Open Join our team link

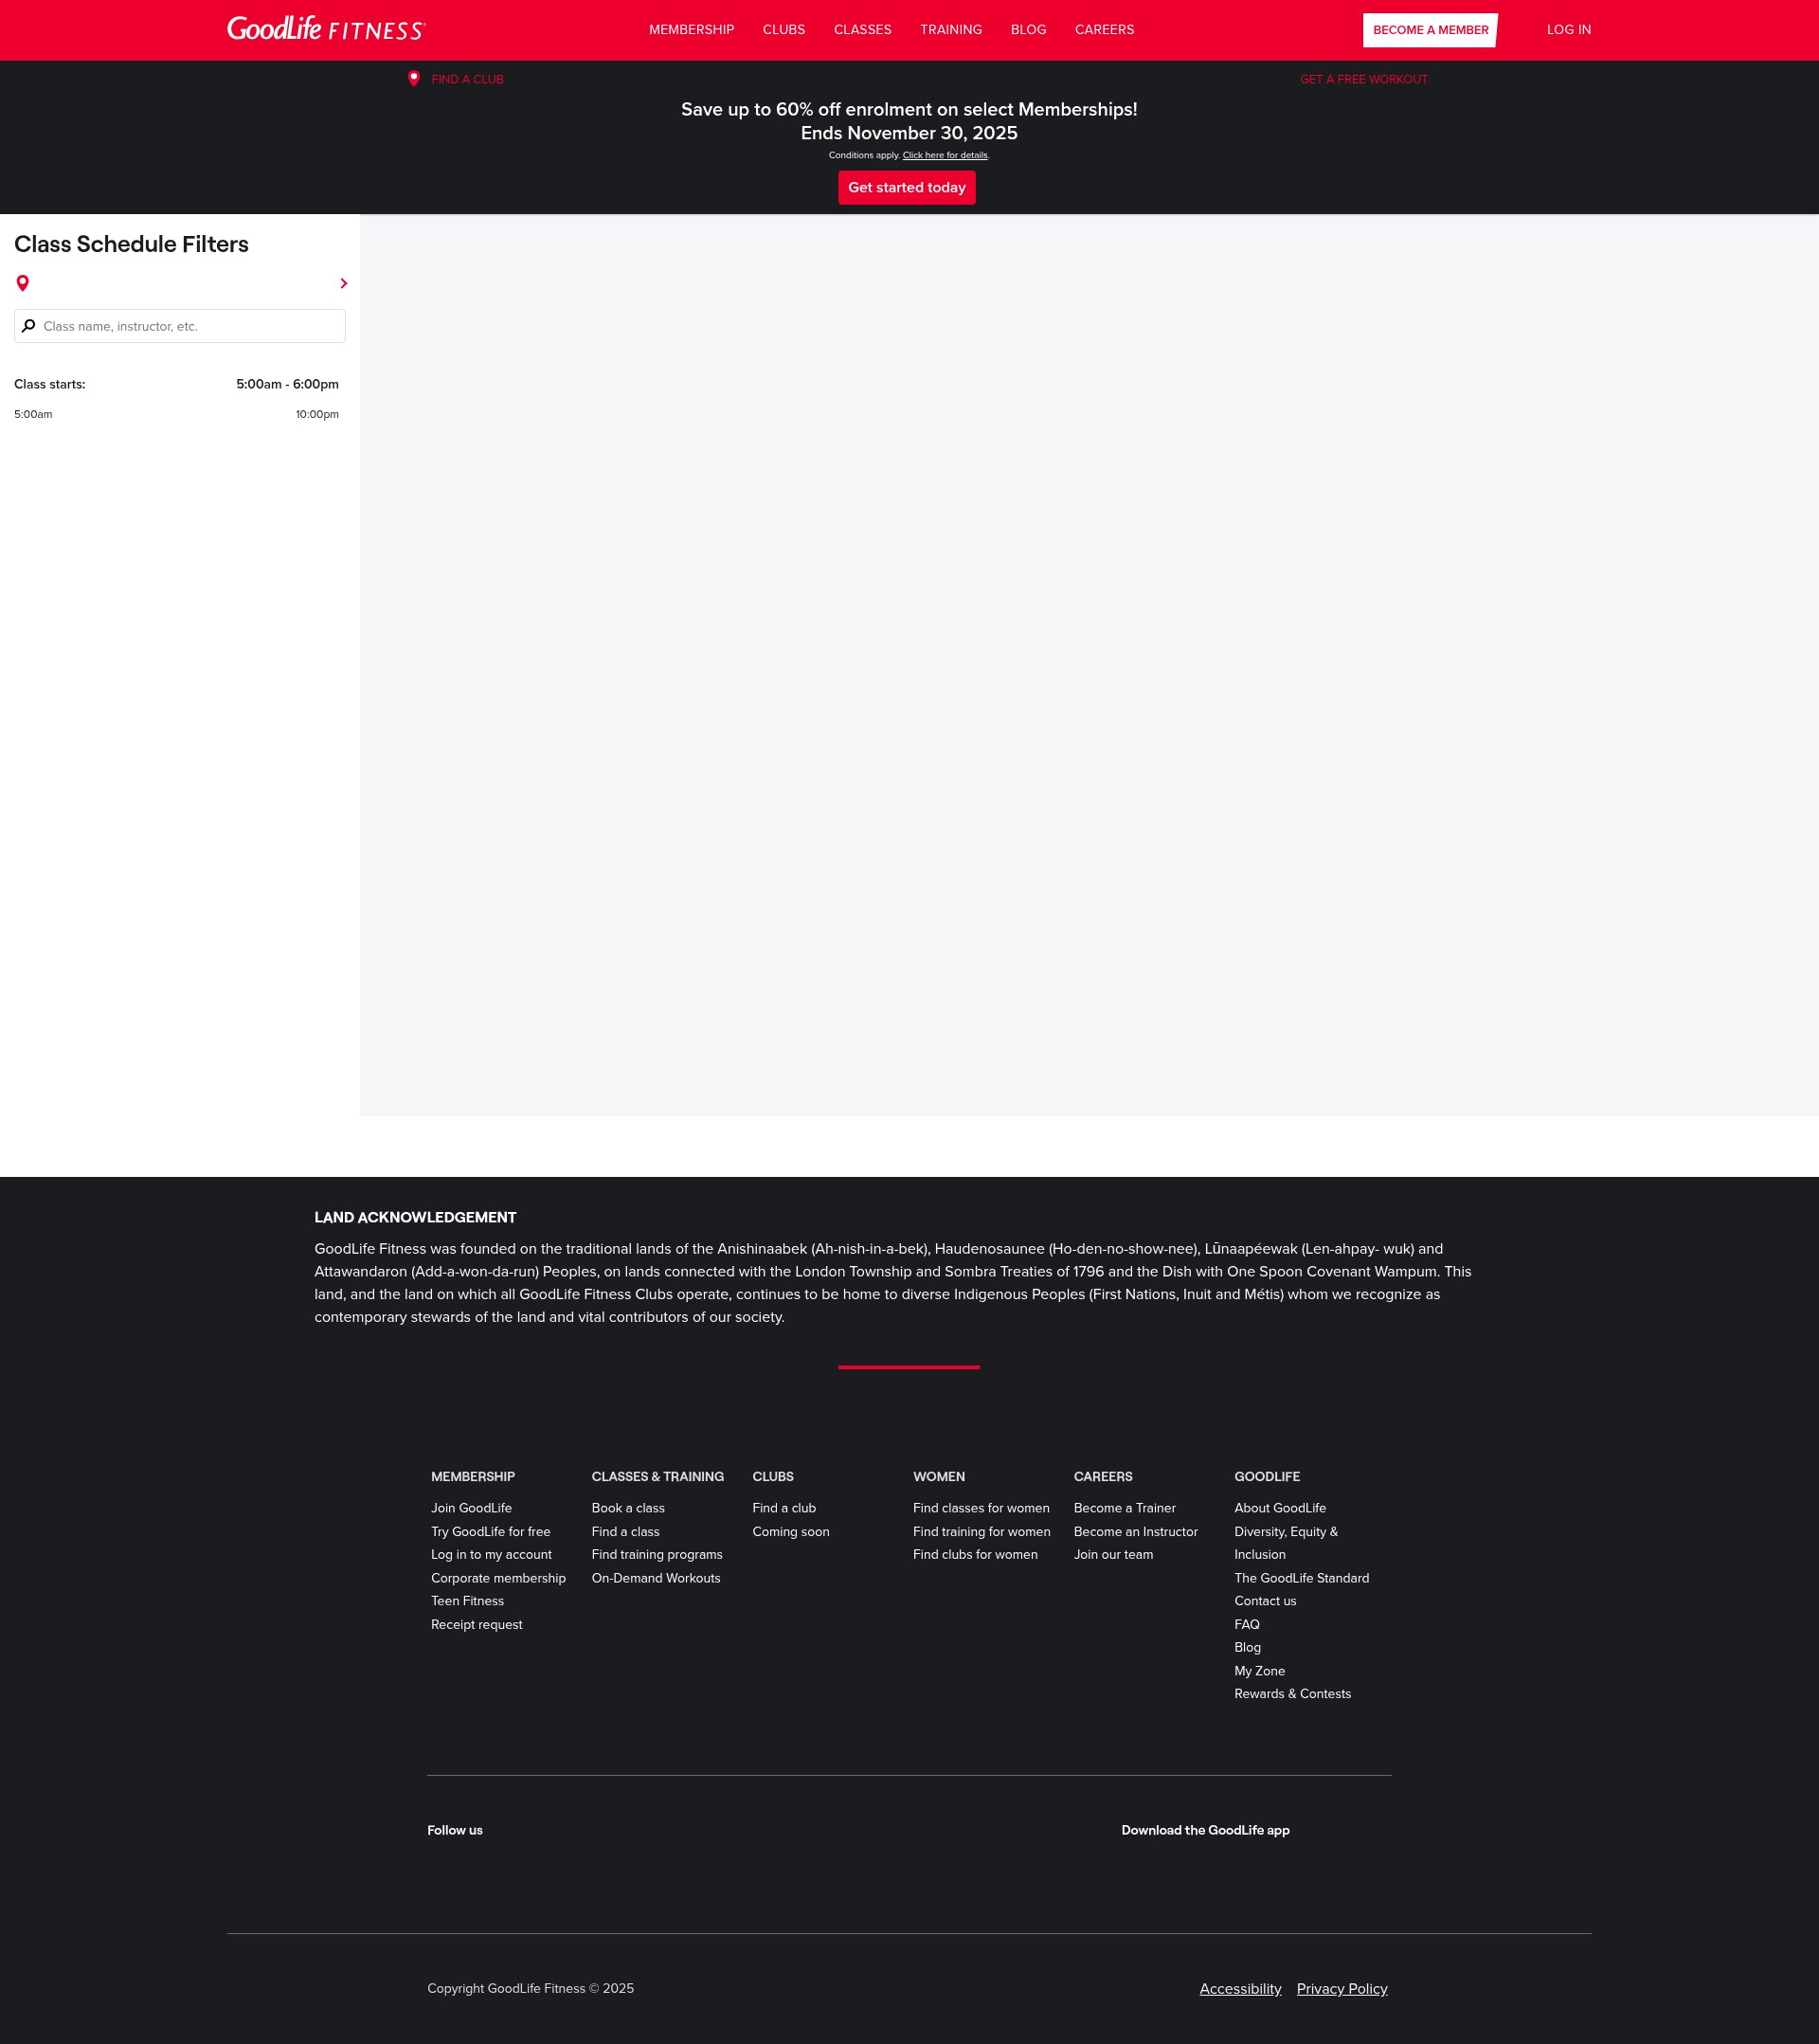(1113, 1554)
